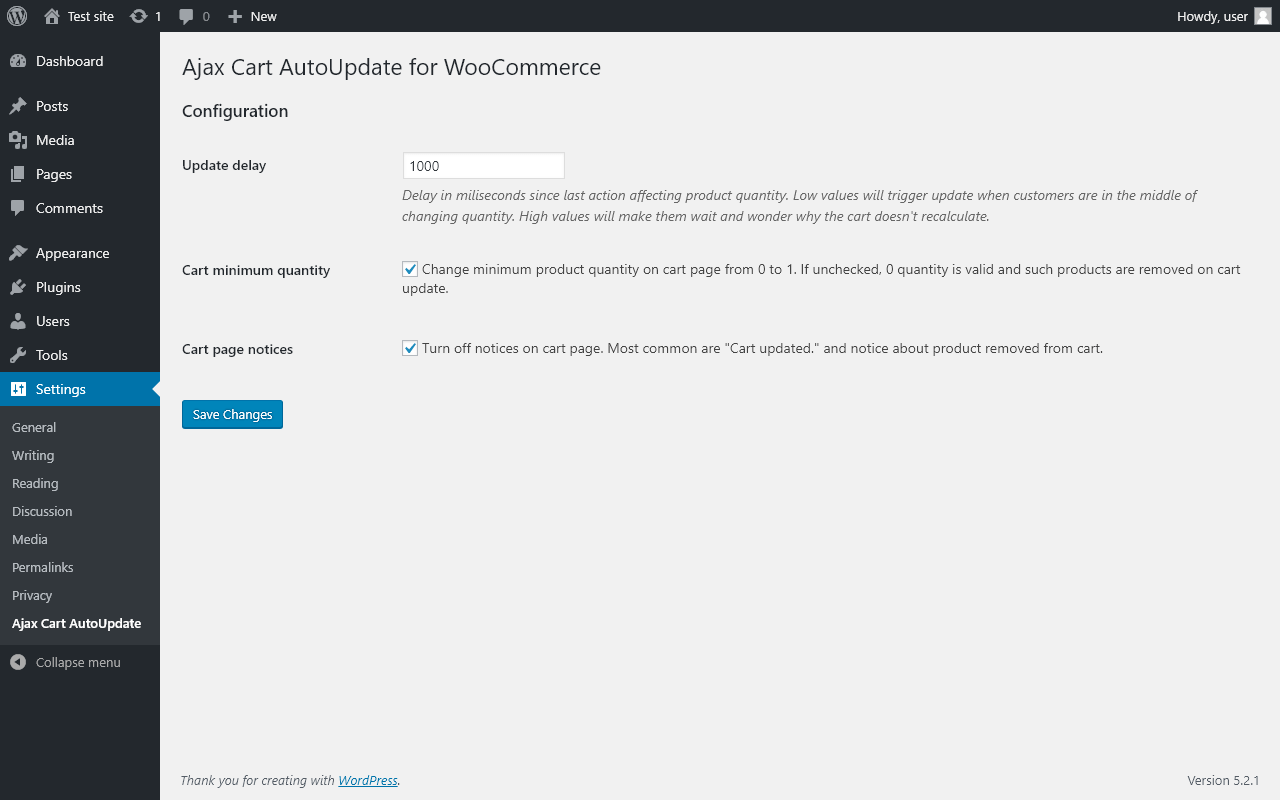The height and width of the screenshot is (800, 1280).
Task: Open the comments bubble icon in admin bar
Action: pos(186,16)
